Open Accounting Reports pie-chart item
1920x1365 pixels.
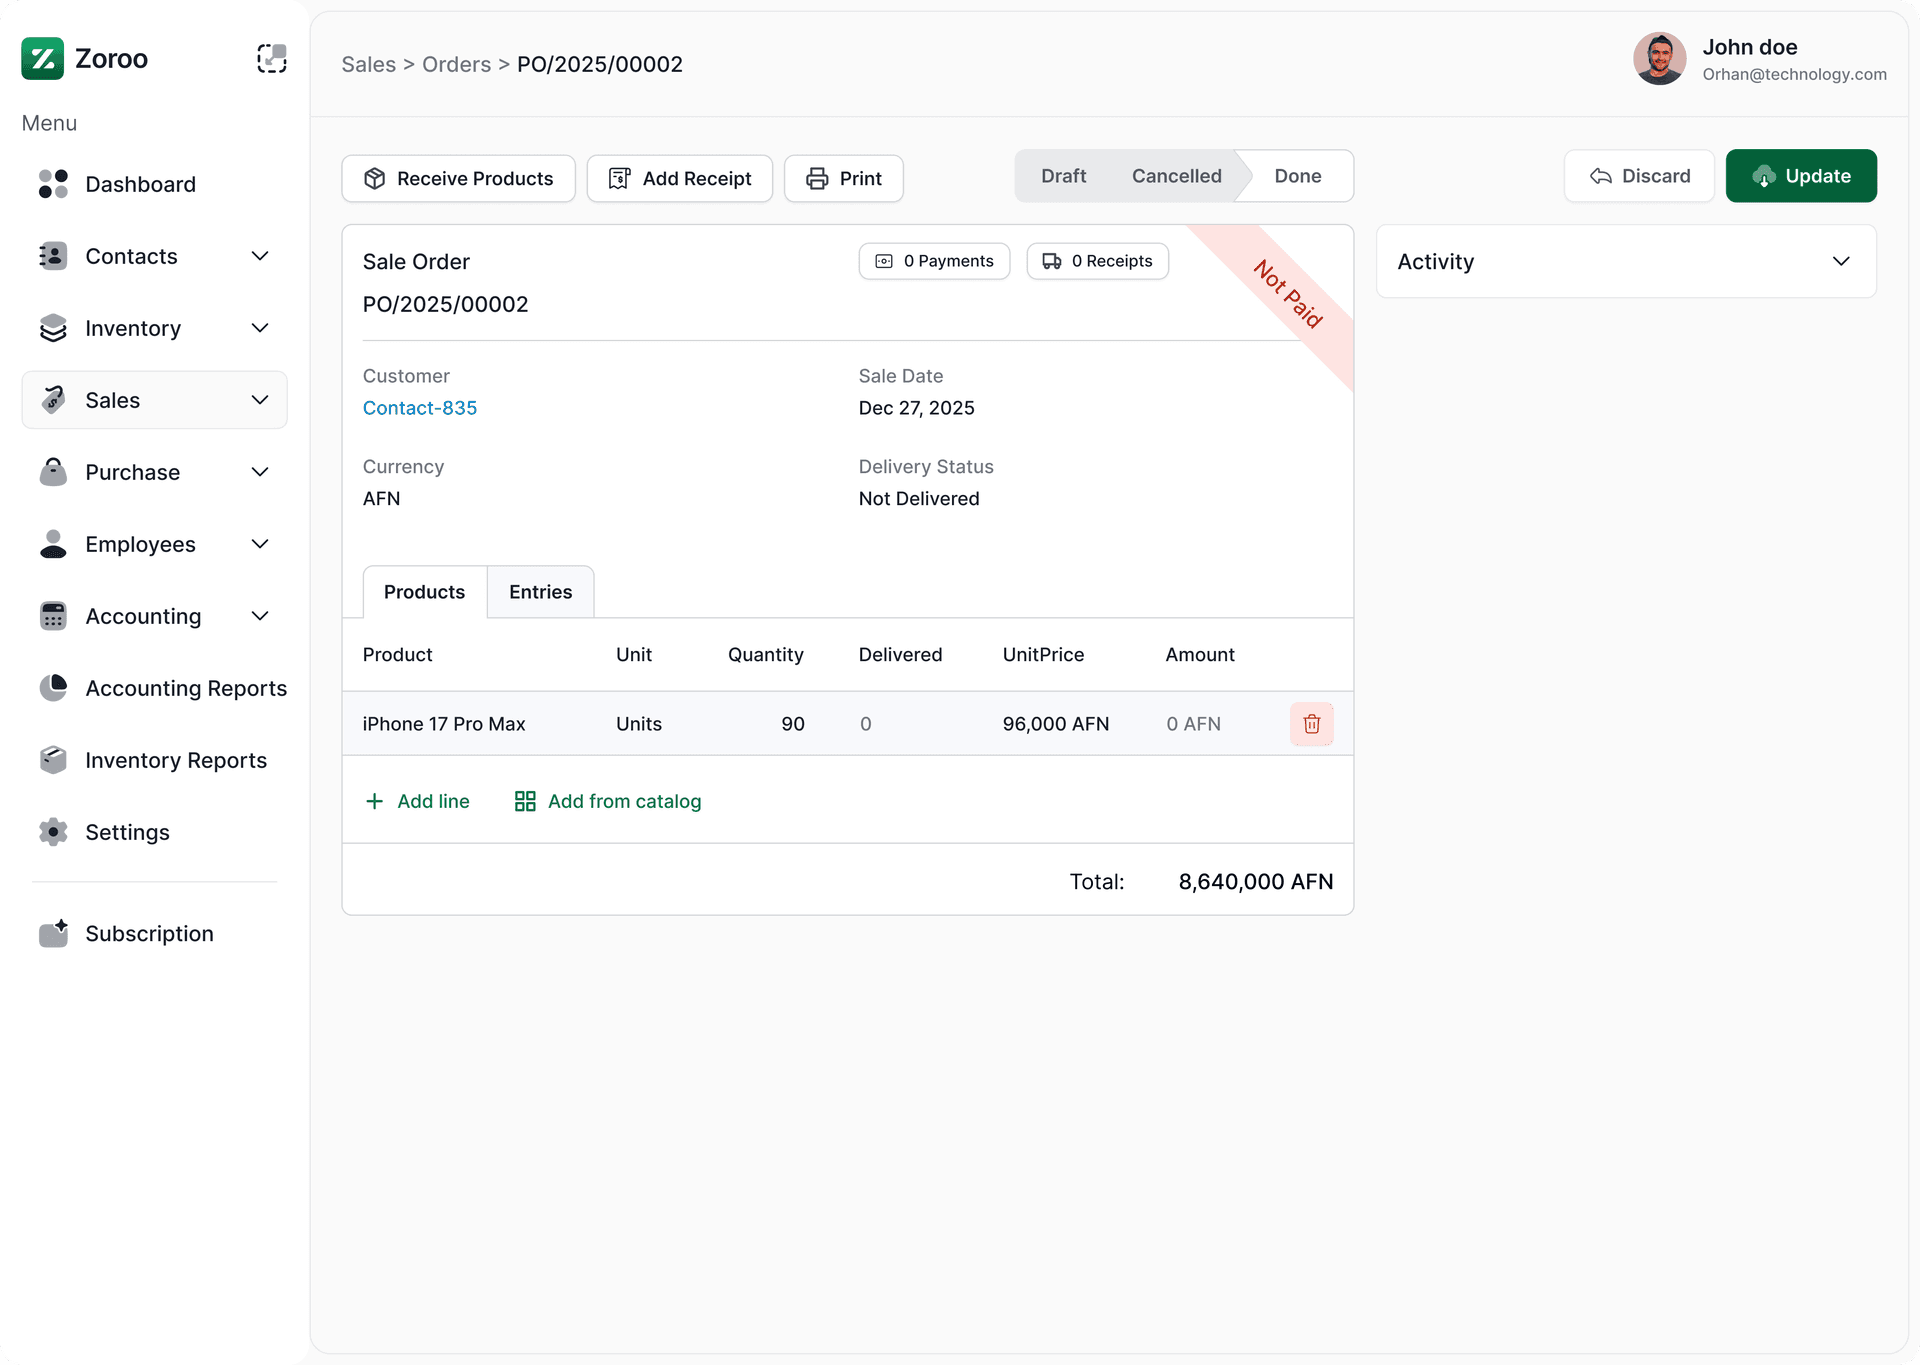[185, 688]
